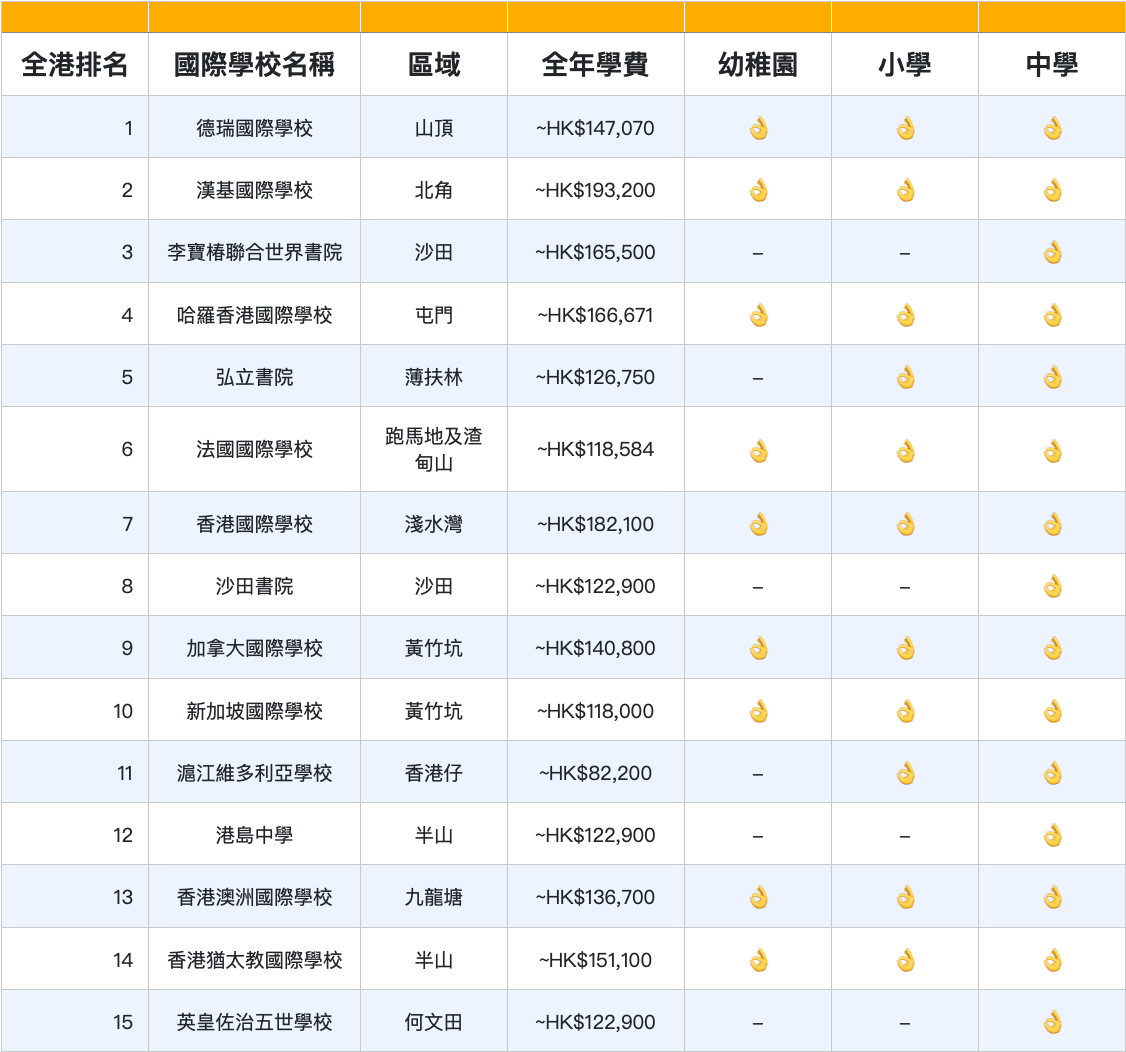Click the OK hand in 滬江維多利亞學校 primary column

coord(906,773)
